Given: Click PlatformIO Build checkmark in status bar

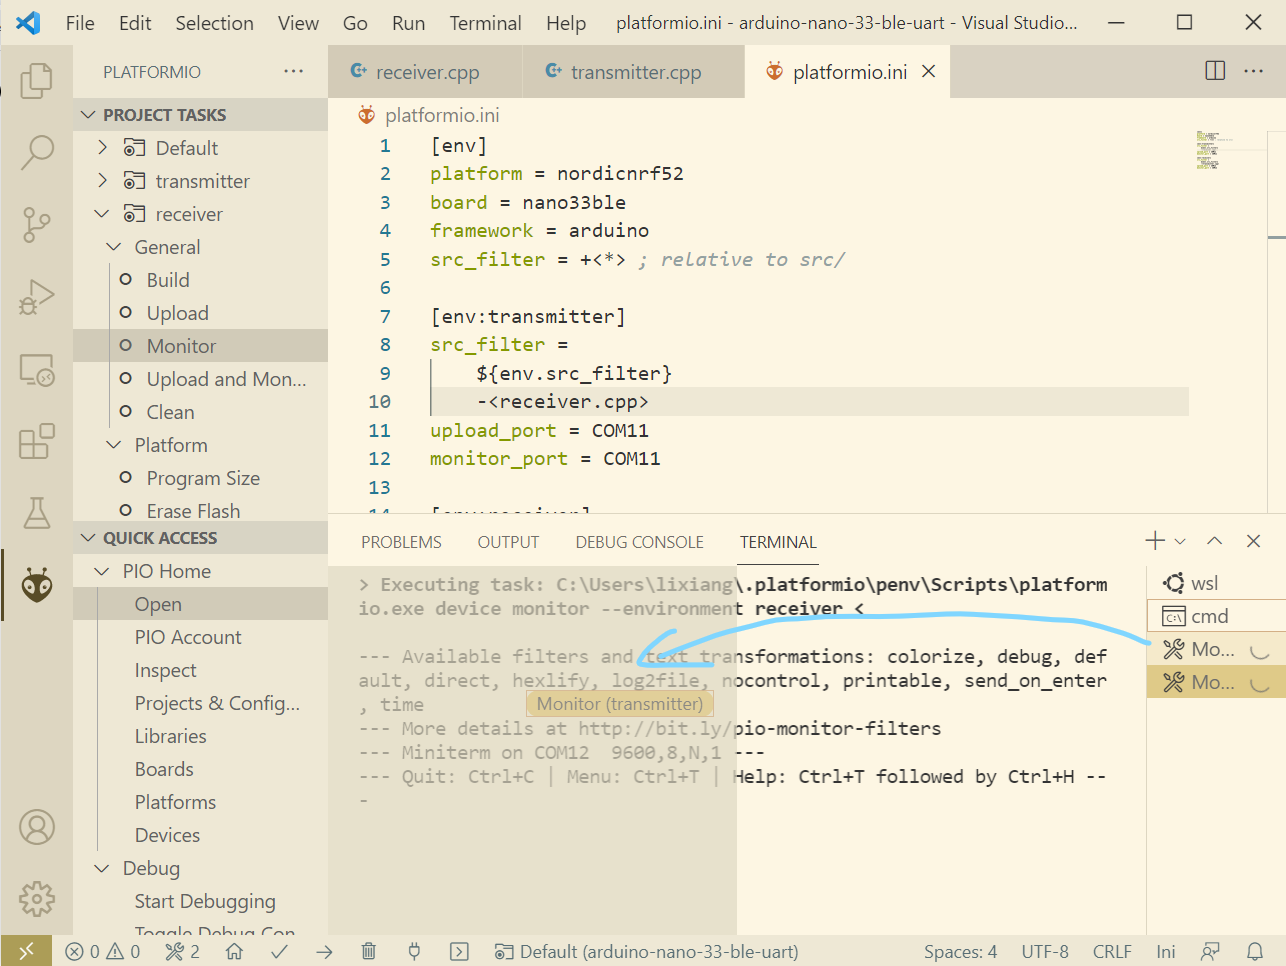Looking at the screenshot, I should [x=280, y=951].
